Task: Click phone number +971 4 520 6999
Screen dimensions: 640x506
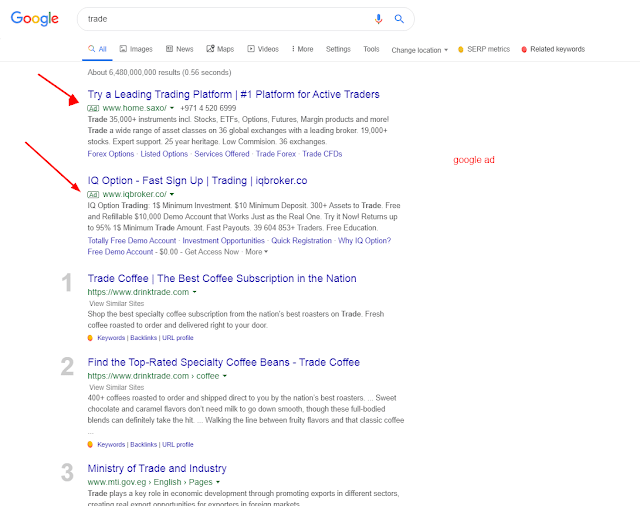Action: pyautogui.click(x=208, y=108)
